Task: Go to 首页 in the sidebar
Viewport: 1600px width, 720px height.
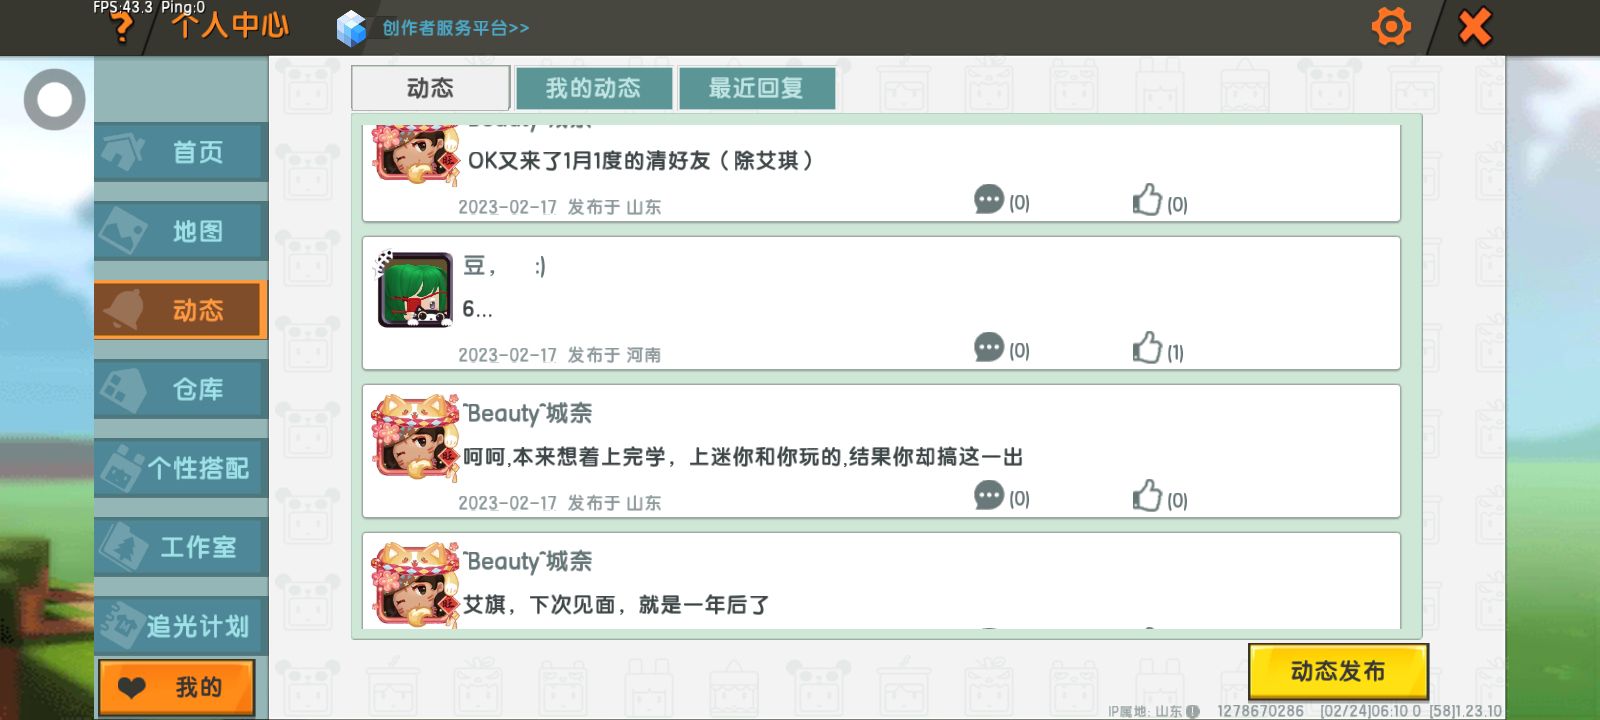Action: click(x=181, y=152)
